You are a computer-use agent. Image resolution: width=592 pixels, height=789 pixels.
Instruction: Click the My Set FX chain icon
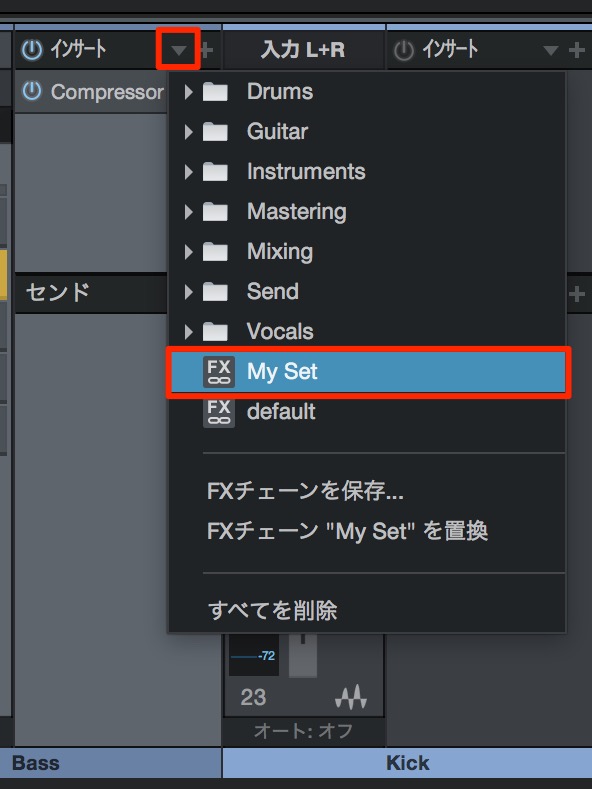click(x=218, y=372)
